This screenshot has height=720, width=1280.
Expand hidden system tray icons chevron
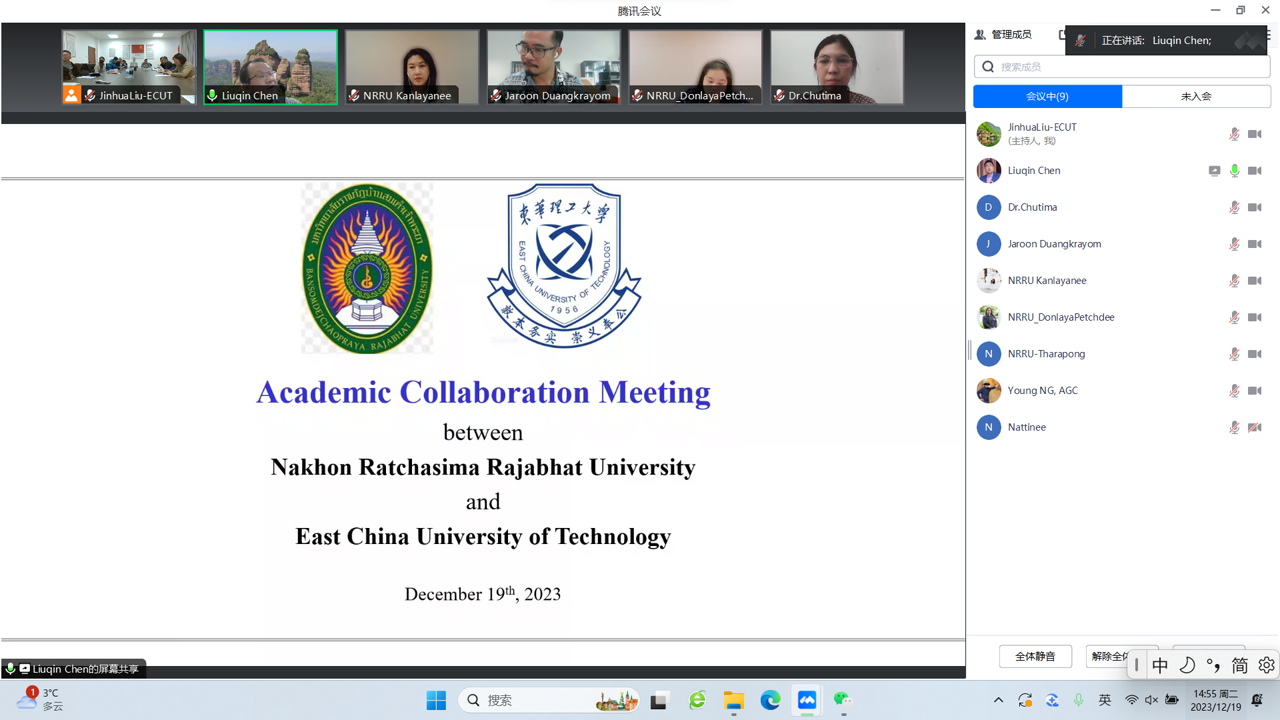tap(998, 700)
